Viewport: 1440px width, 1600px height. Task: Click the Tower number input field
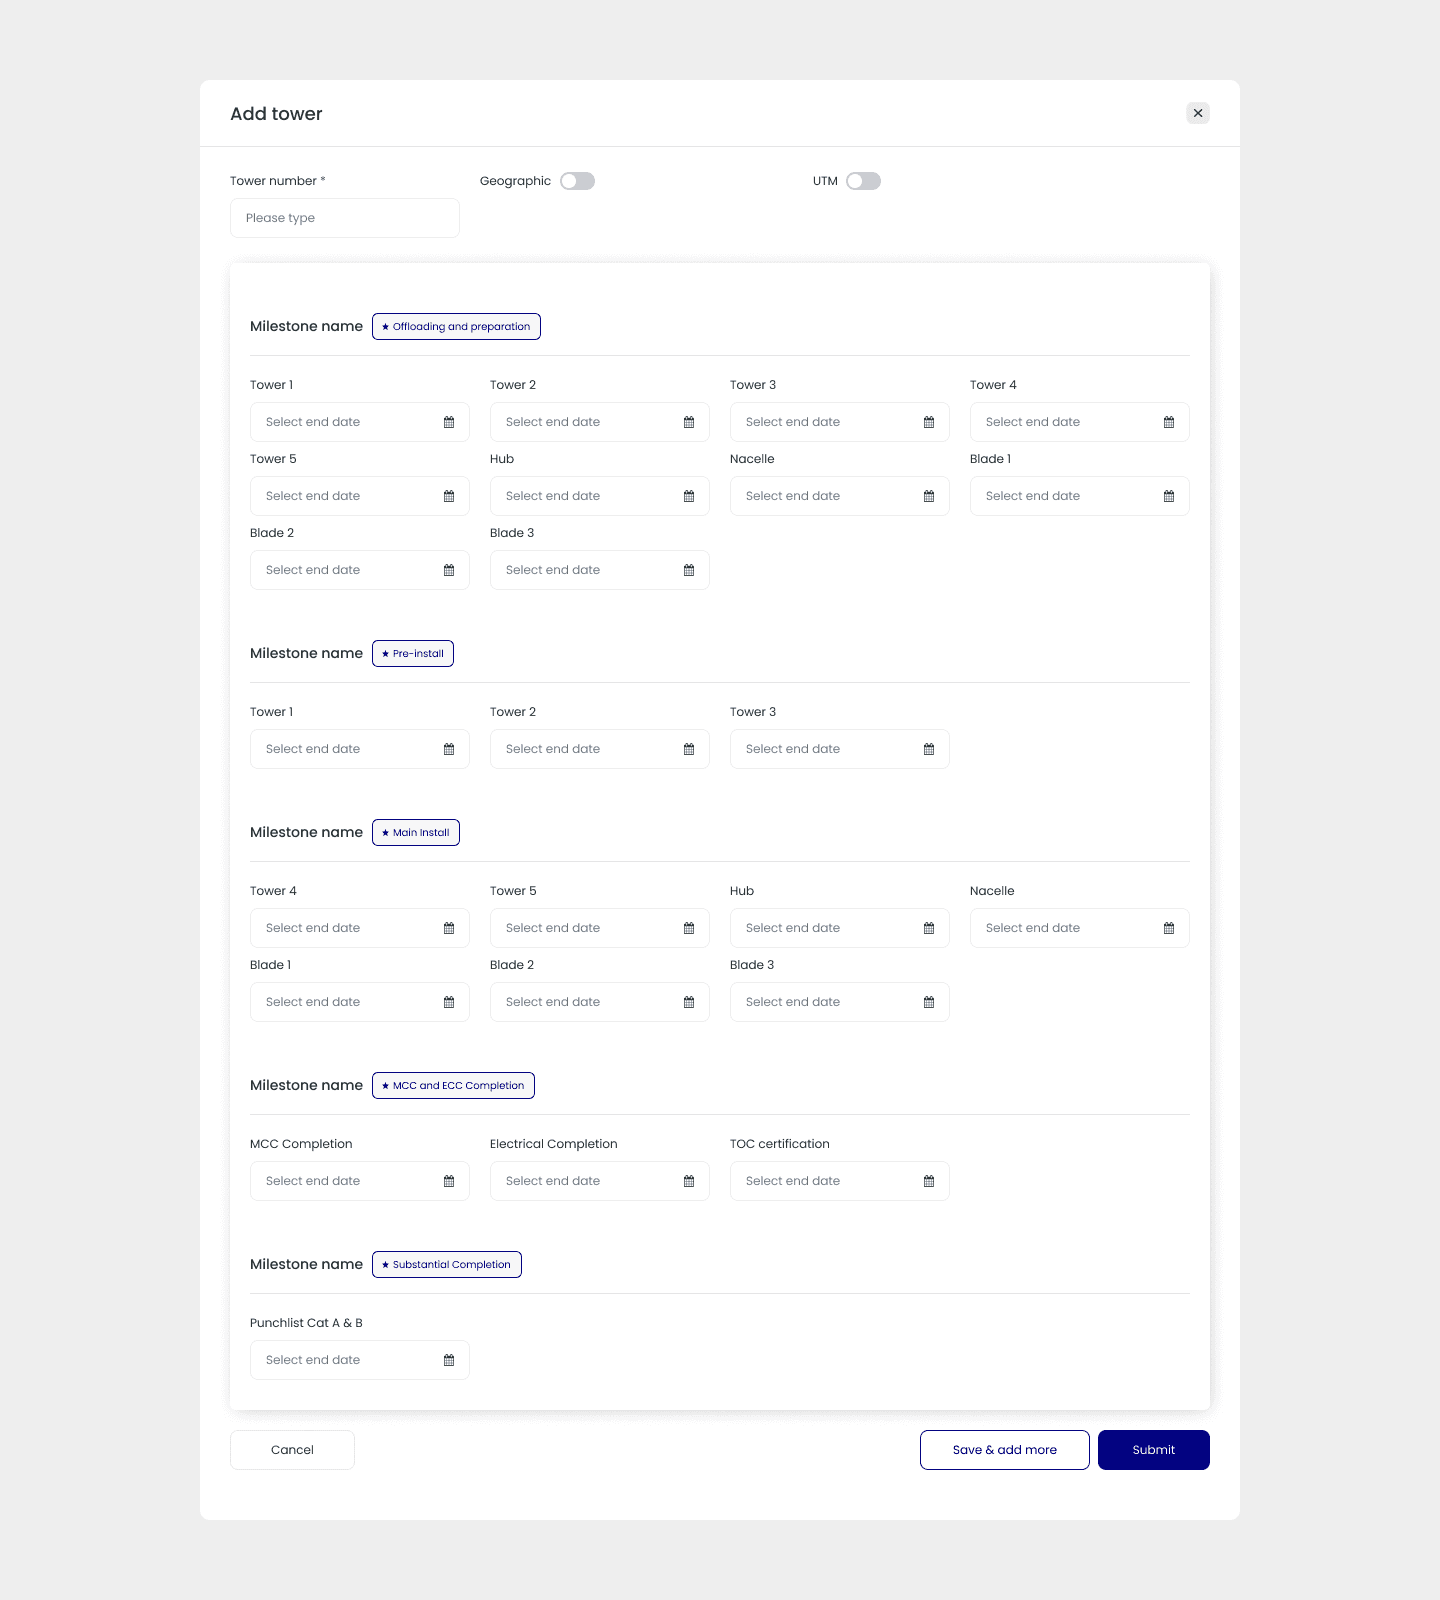click(345, 218)
